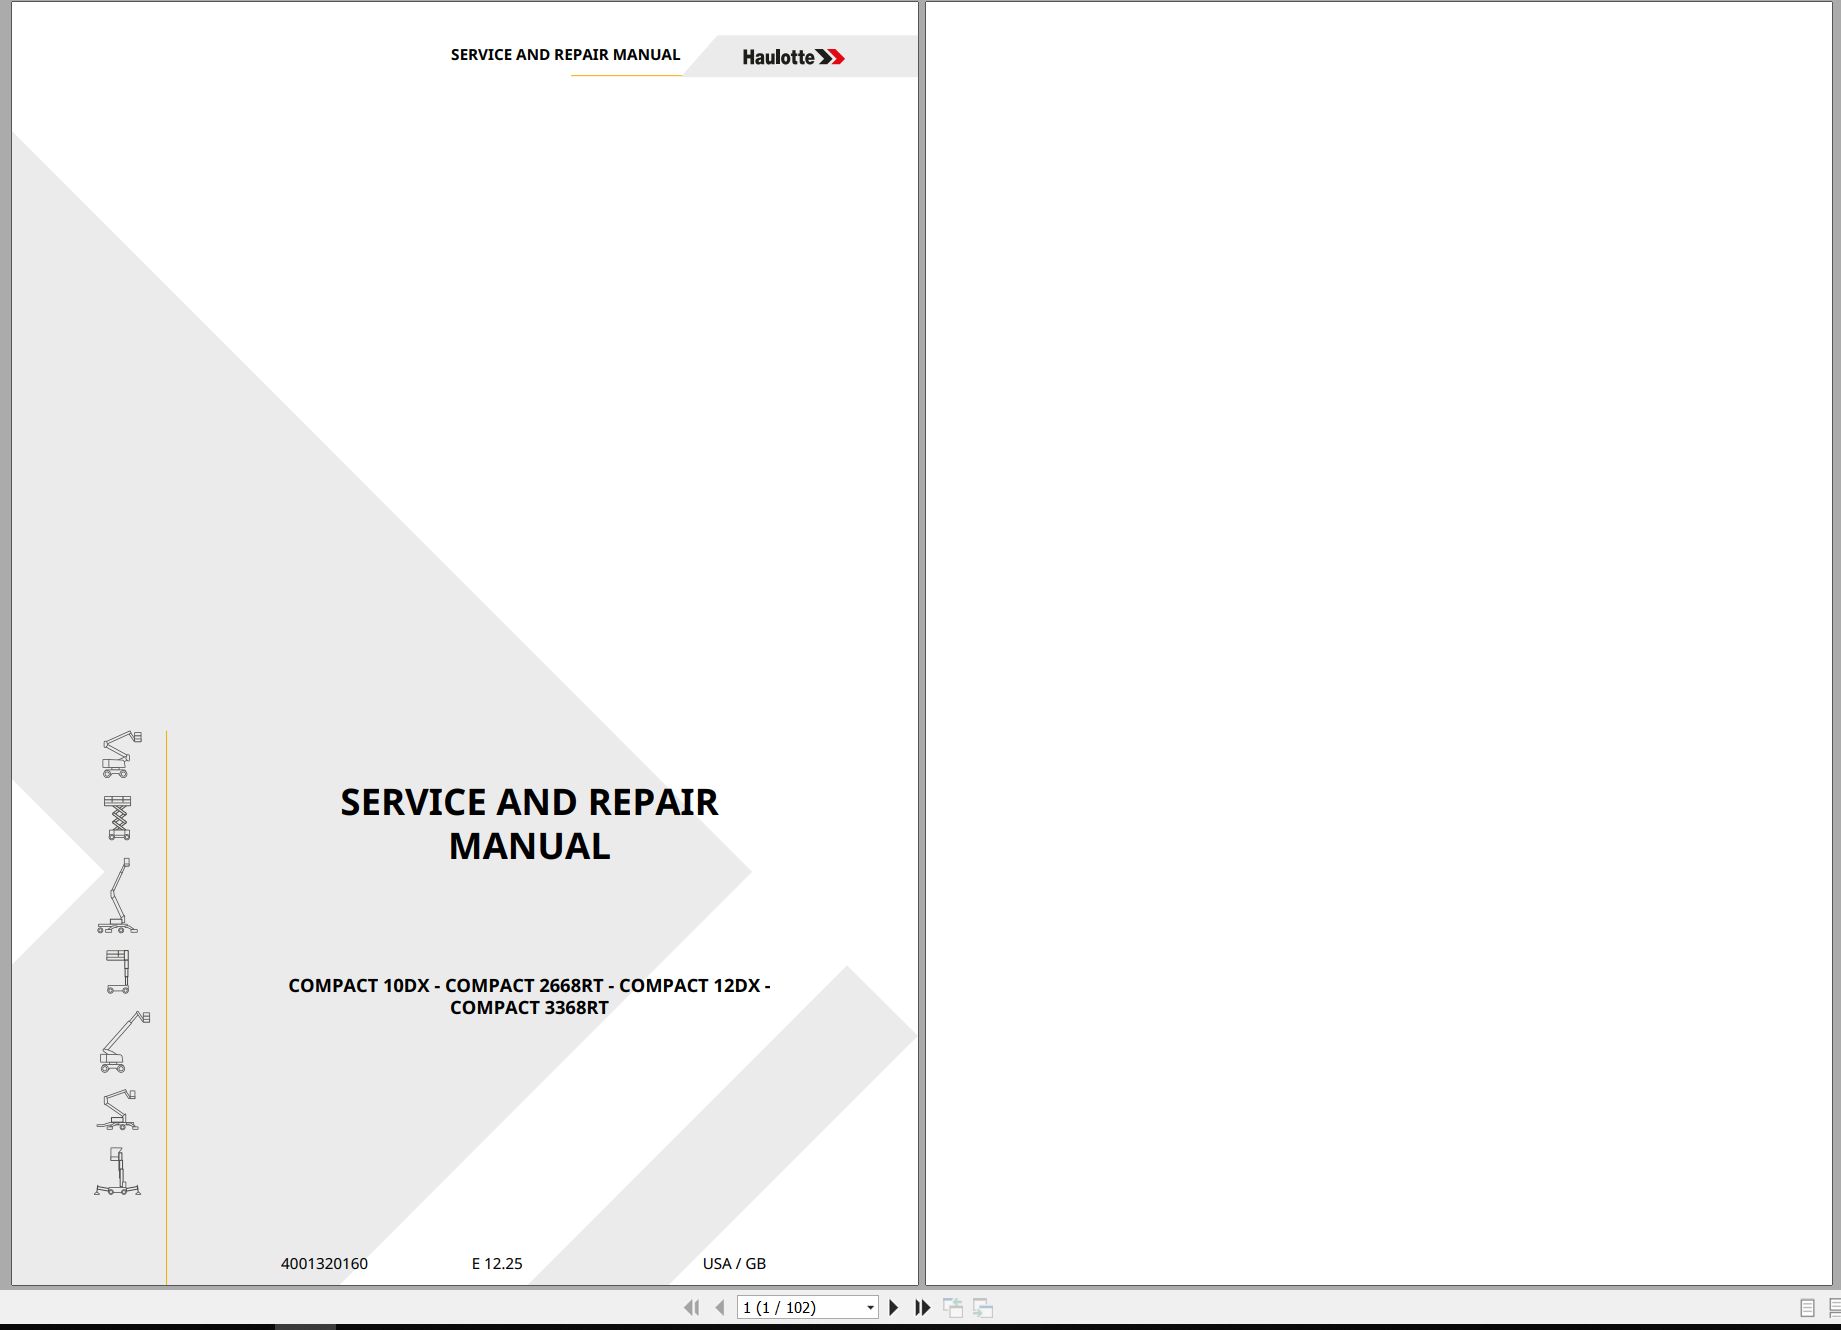1841x1330 pixels.
Task: Open the page number dropdown arrow
Action: point(870,1307)
